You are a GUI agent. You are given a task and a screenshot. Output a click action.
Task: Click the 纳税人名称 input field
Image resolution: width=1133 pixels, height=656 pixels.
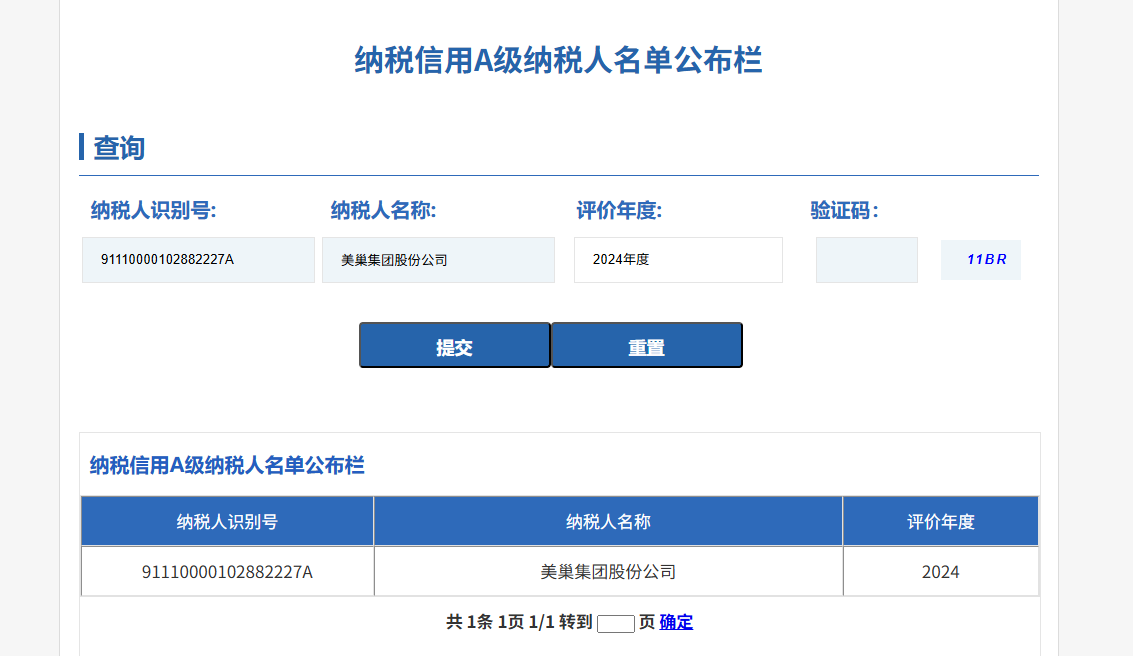coord(438,260)
